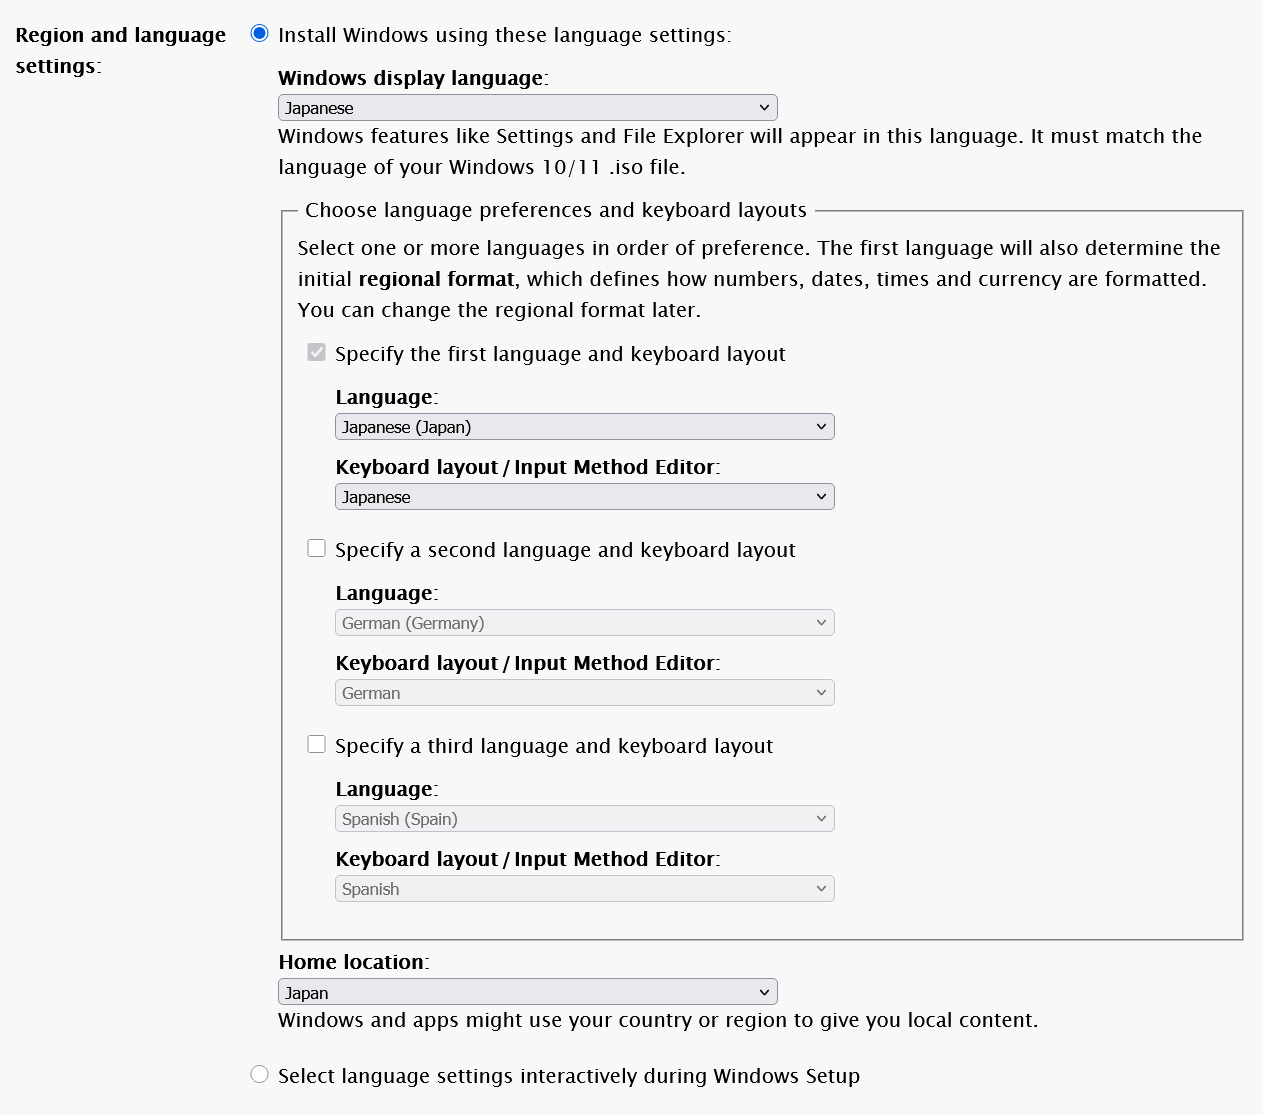Viewport: 1263px width, 1115px height.
Task: Click the first language checkbox
Action: click(x=317, y=353)
